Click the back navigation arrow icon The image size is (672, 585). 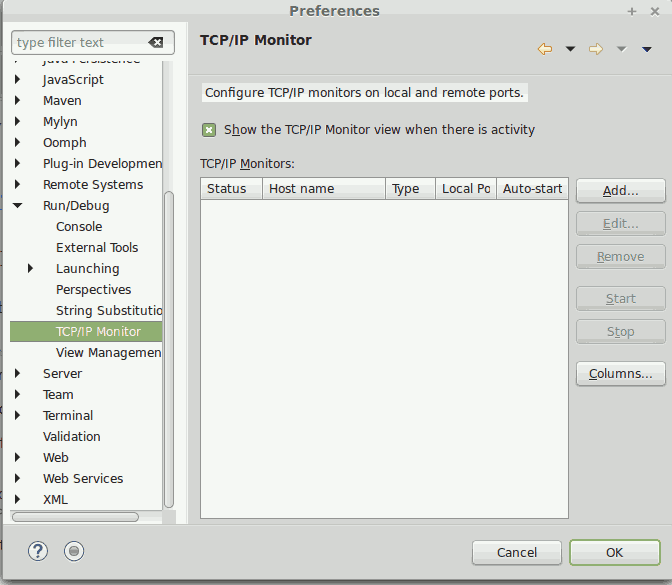pyautogui.click(x=545, y=49)
